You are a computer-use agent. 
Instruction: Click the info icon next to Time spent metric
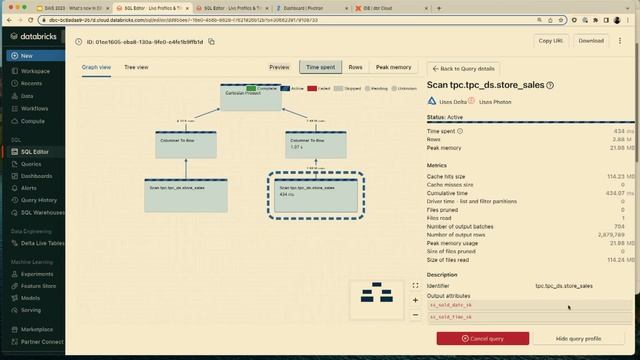coord(460,131)
